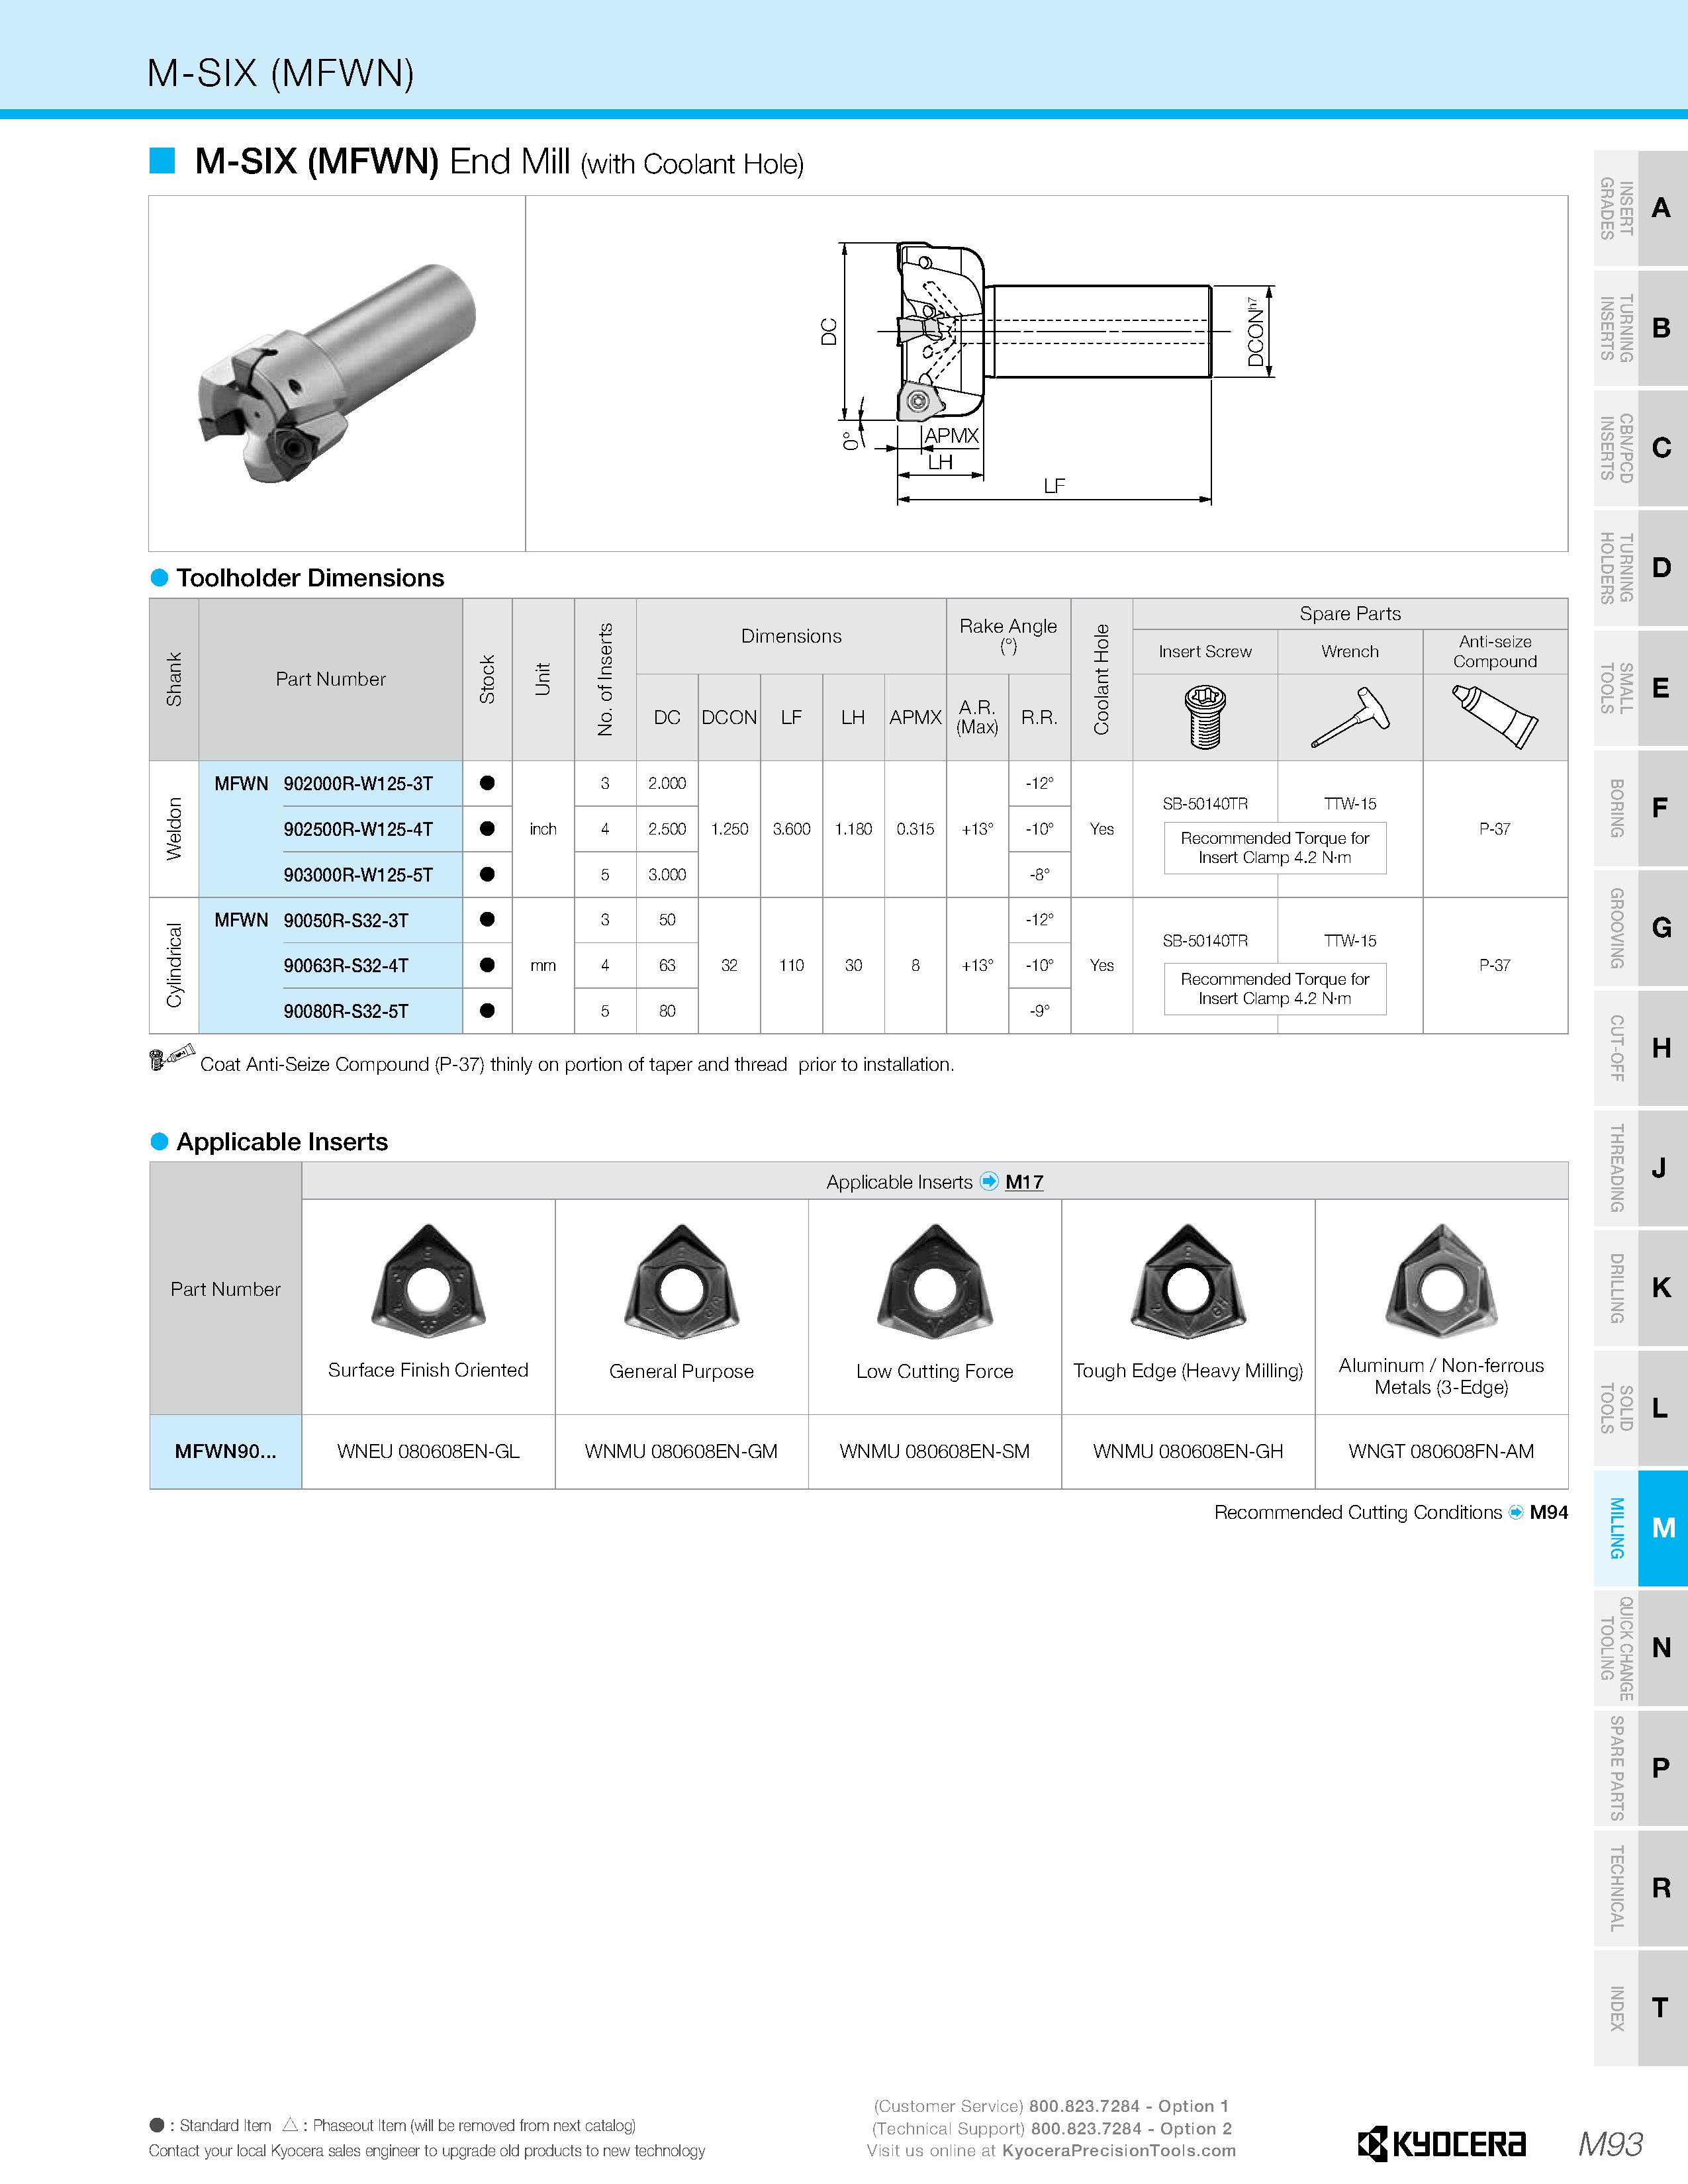Open section J Threading tab

click(x=1641, y=1168)
